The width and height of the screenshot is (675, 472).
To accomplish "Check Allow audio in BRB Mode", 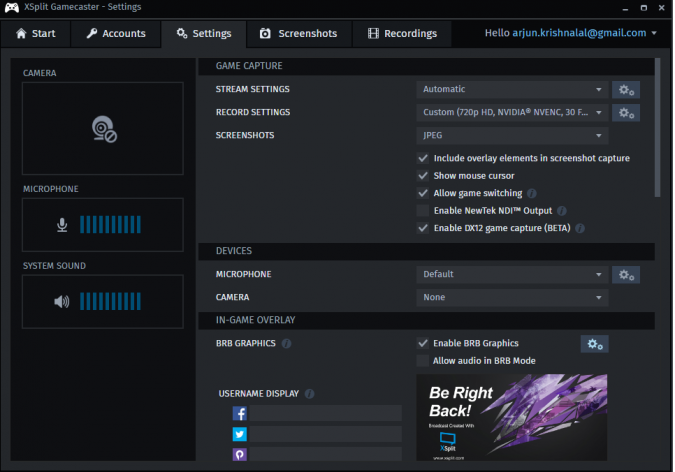I will [x=423, y=360].
